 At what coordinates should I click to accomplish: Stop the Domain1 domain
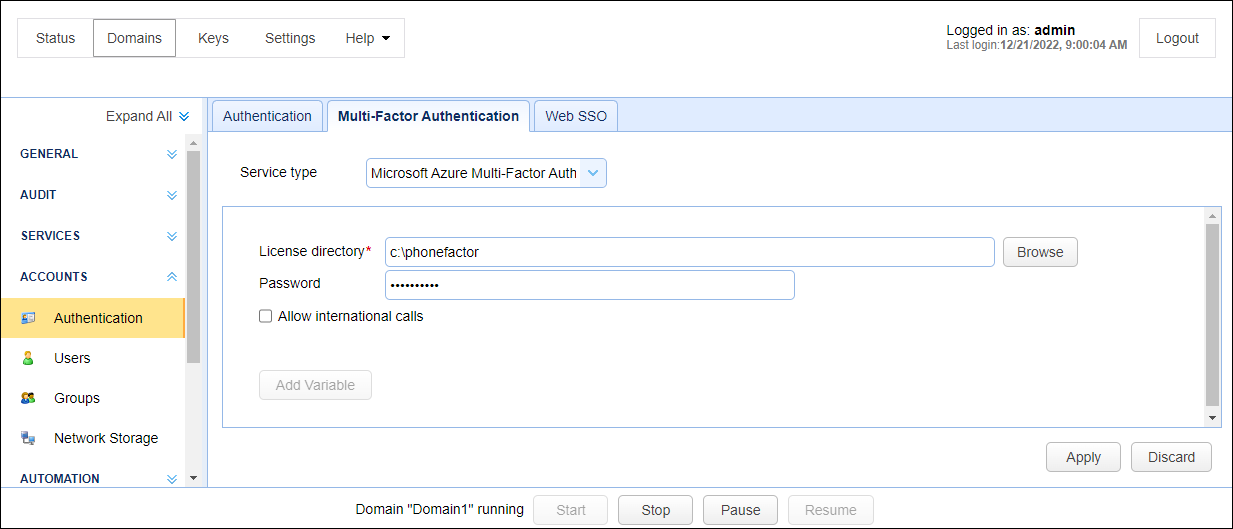click(x=656, y=510)
